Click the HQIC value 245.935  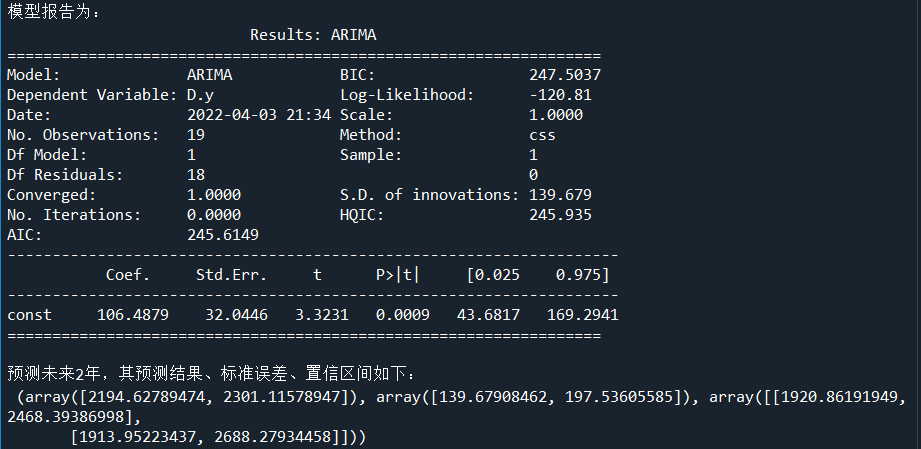click(560, 215)
